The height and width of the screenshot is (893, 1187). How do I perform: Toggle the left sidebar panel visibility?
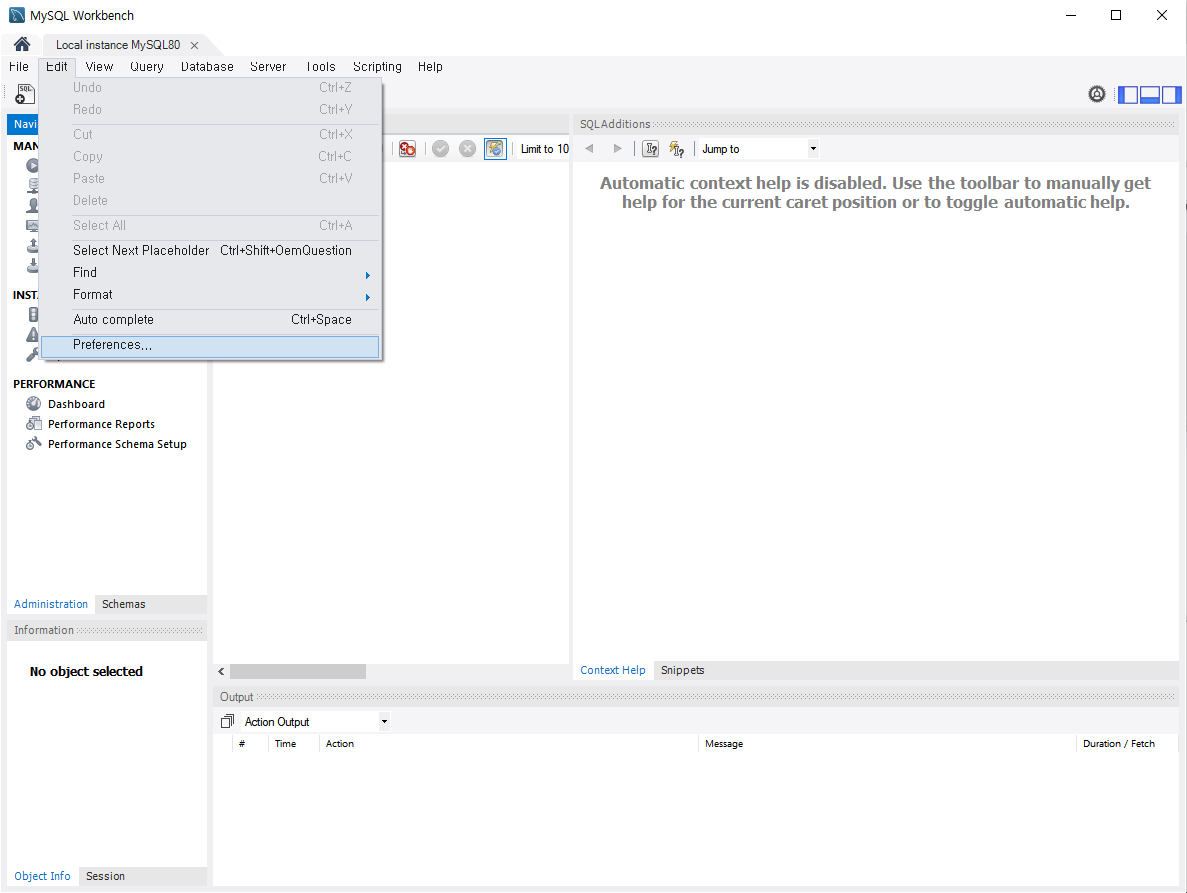[1129, 95]
